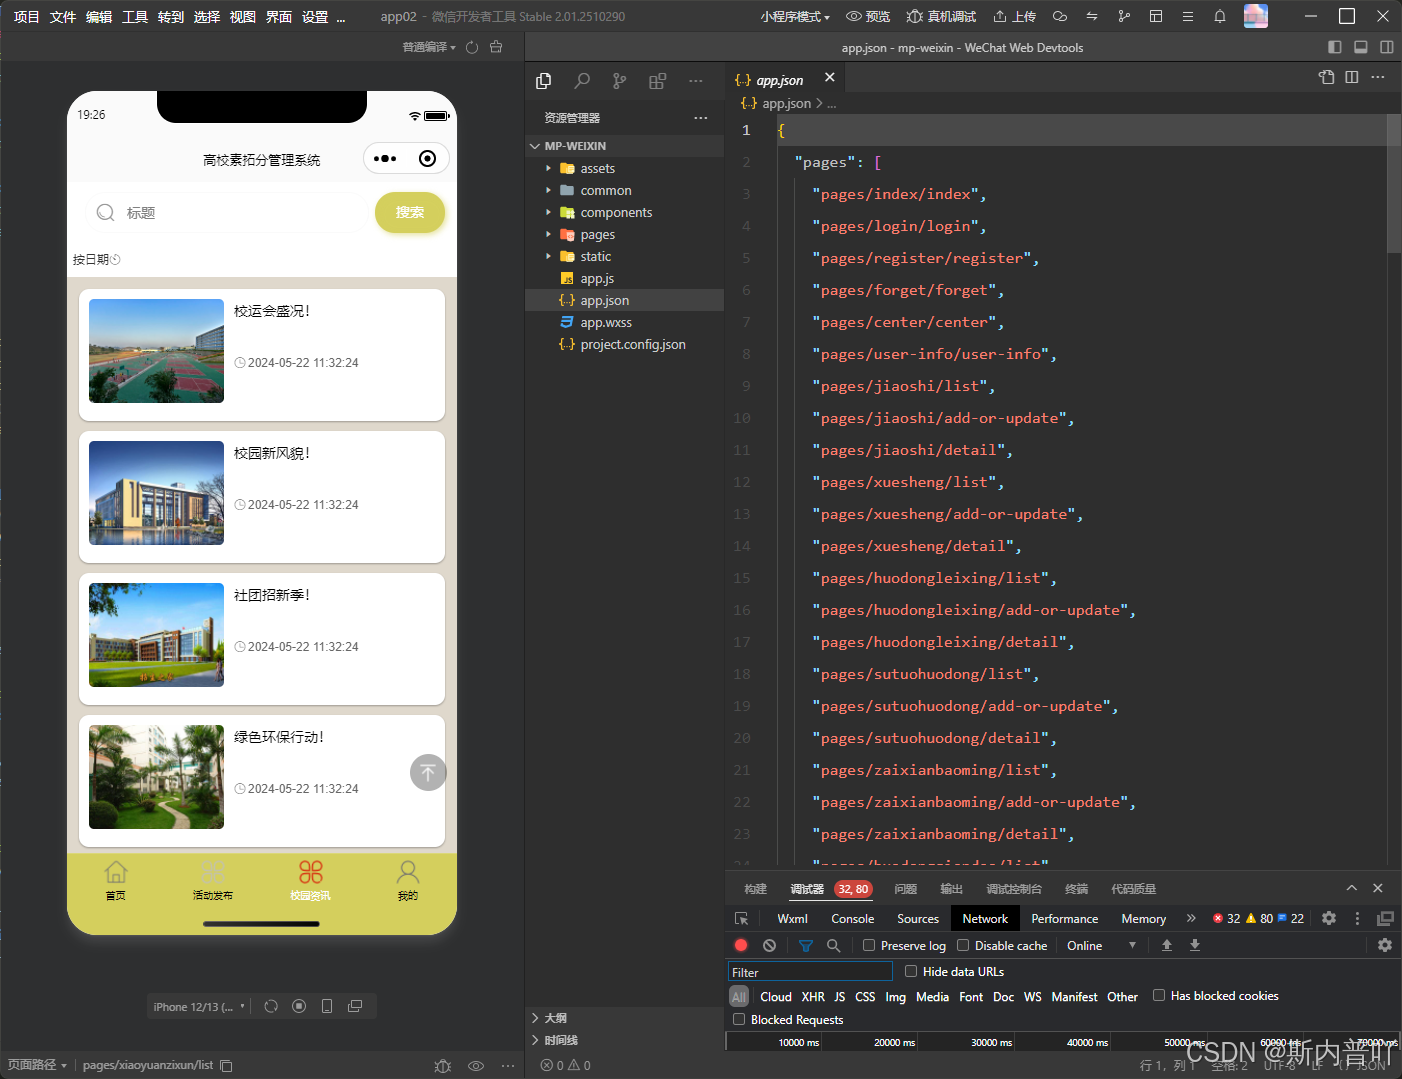
Task: Click the network search magnifier icon
Action: click(x=833, y=945)
